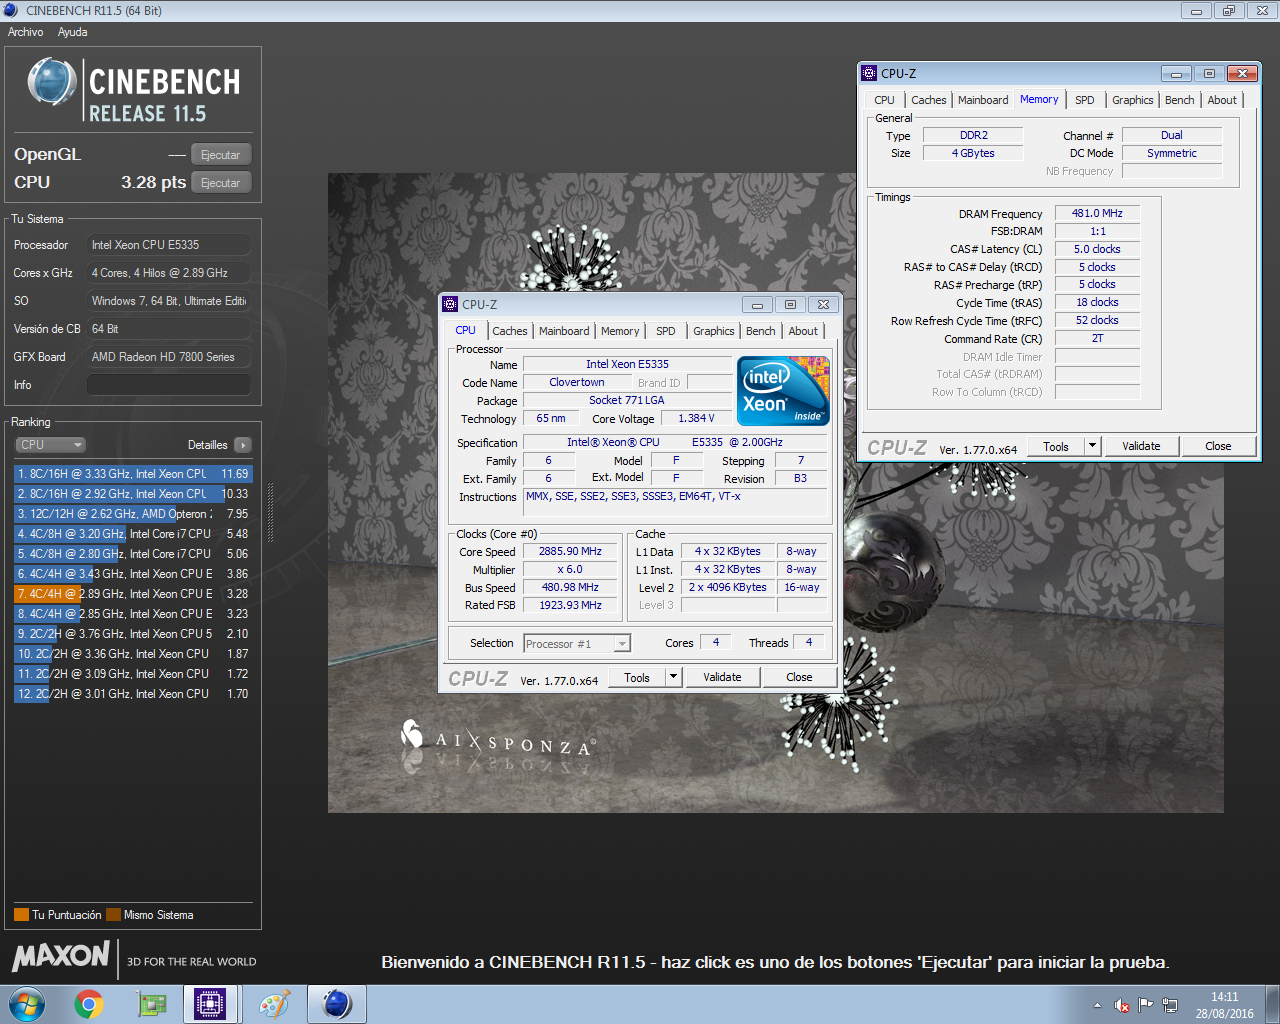Click the Core Speed value 2885.90 MHz

pyautogui.click(x=570, y=552)
